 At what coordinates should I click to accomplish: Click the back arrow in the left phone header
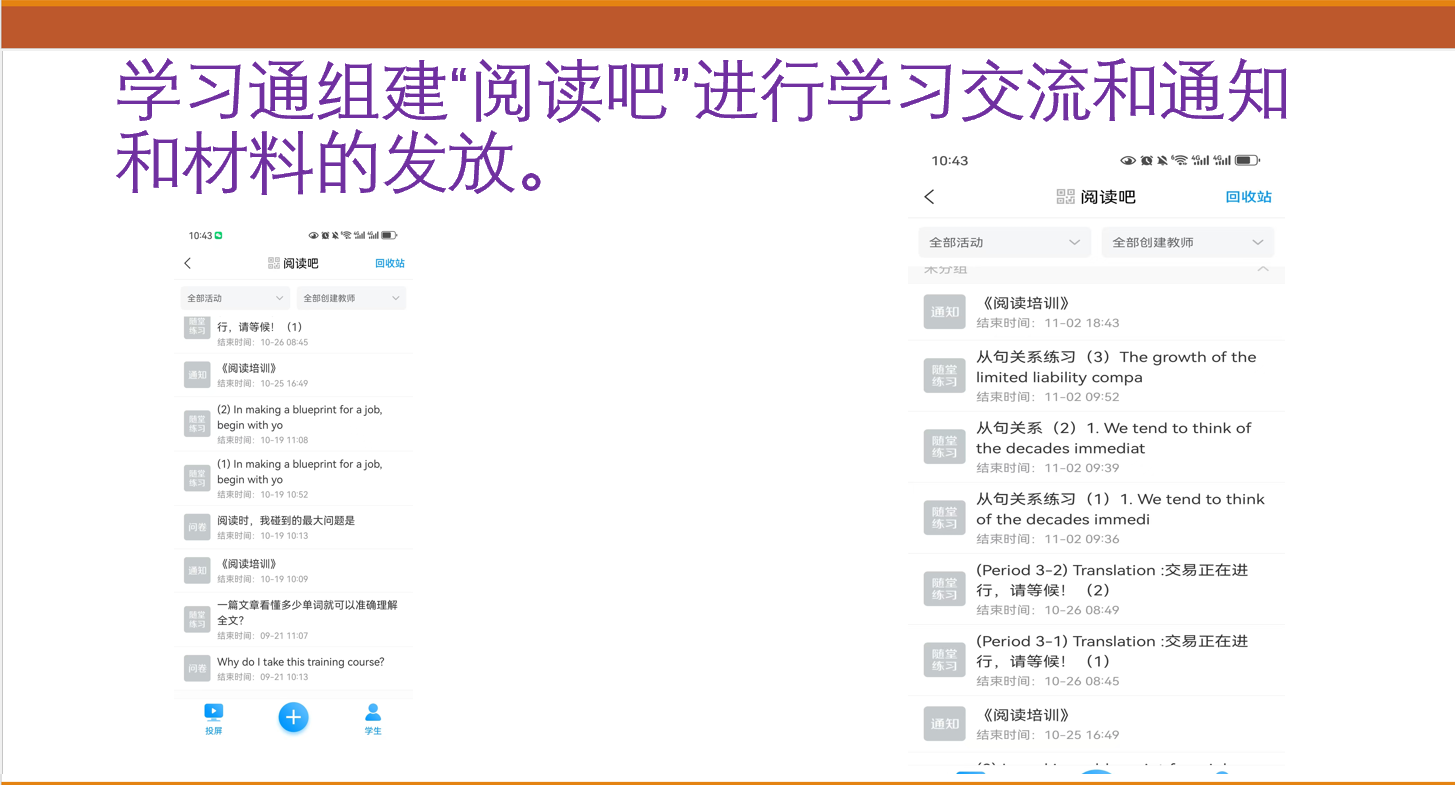[x=188, y=263]
